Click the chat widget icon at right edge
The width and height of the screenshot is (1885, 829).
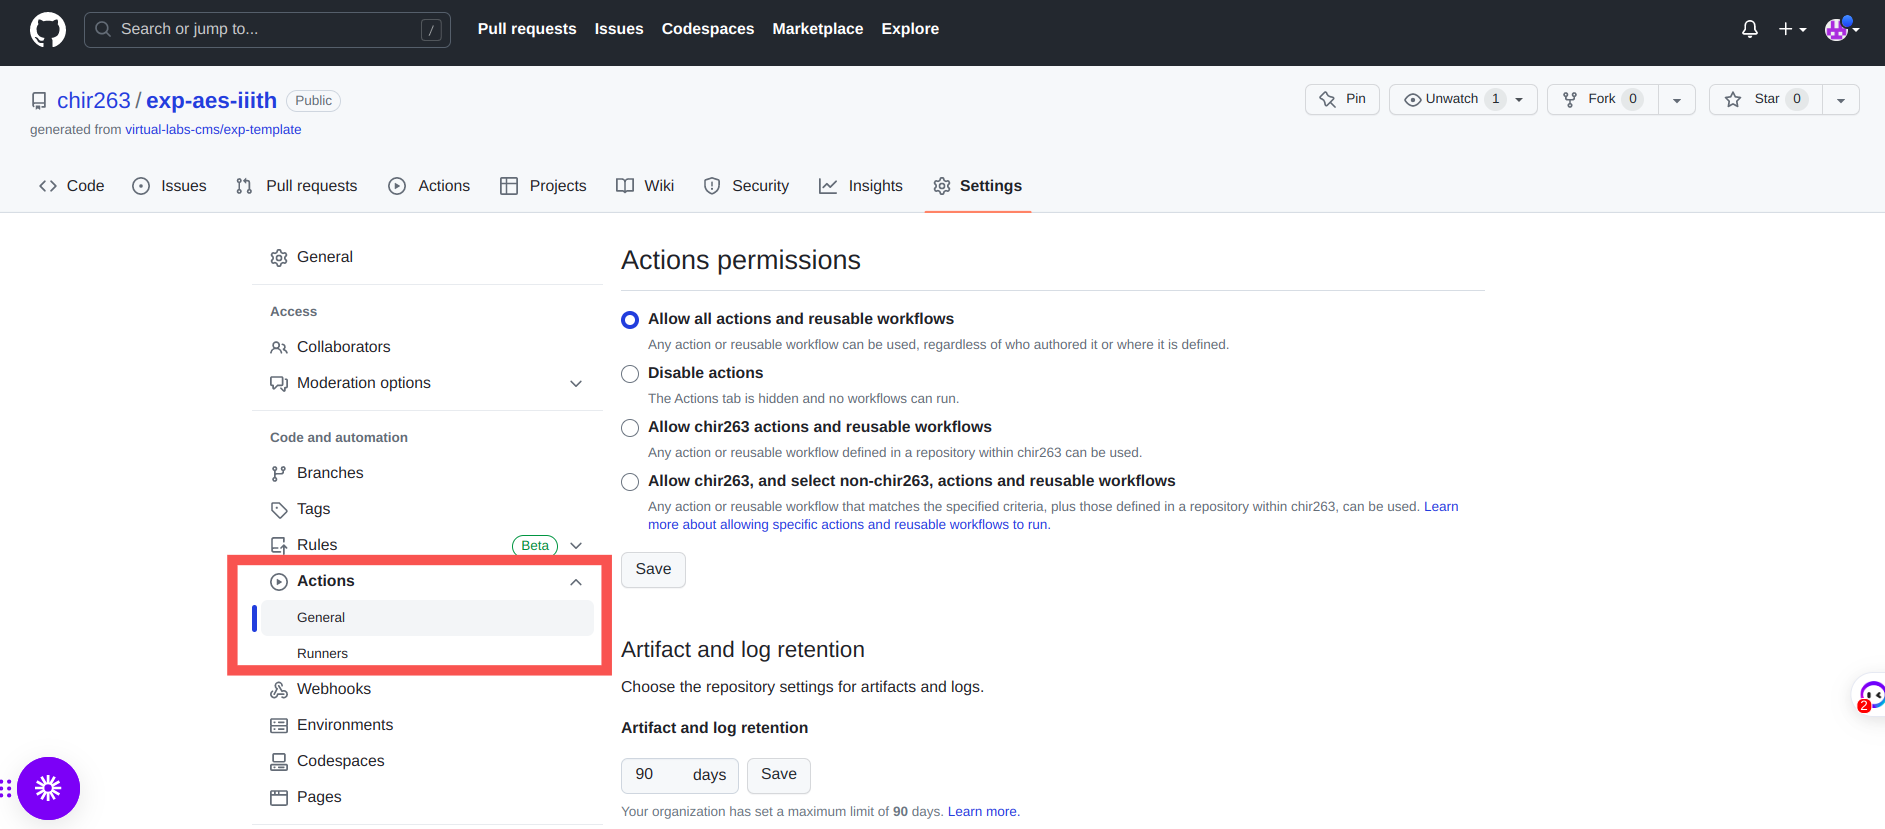point(1870,696)
